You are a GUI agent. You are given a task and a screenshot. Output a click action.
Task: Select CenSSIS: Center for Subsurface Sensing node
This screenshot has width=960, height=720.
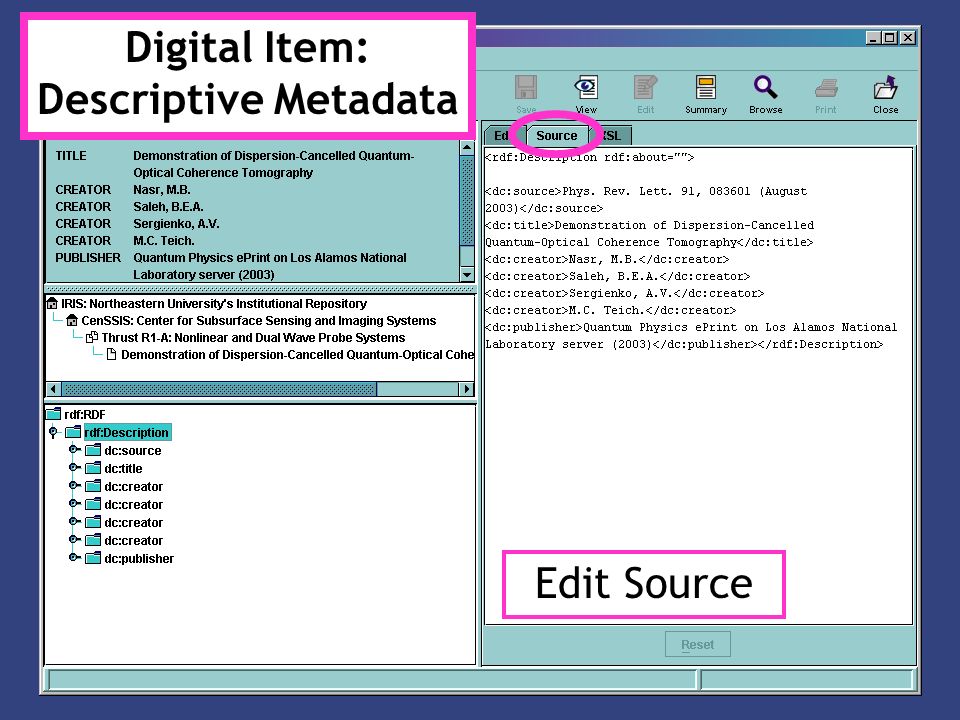click(259, 321)
